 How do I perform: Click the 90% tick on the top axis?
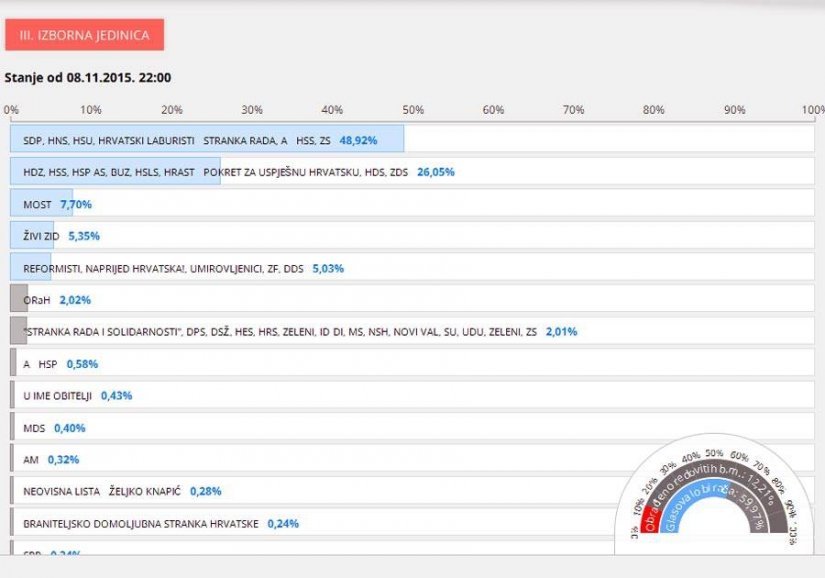click(x=735, y=110)
